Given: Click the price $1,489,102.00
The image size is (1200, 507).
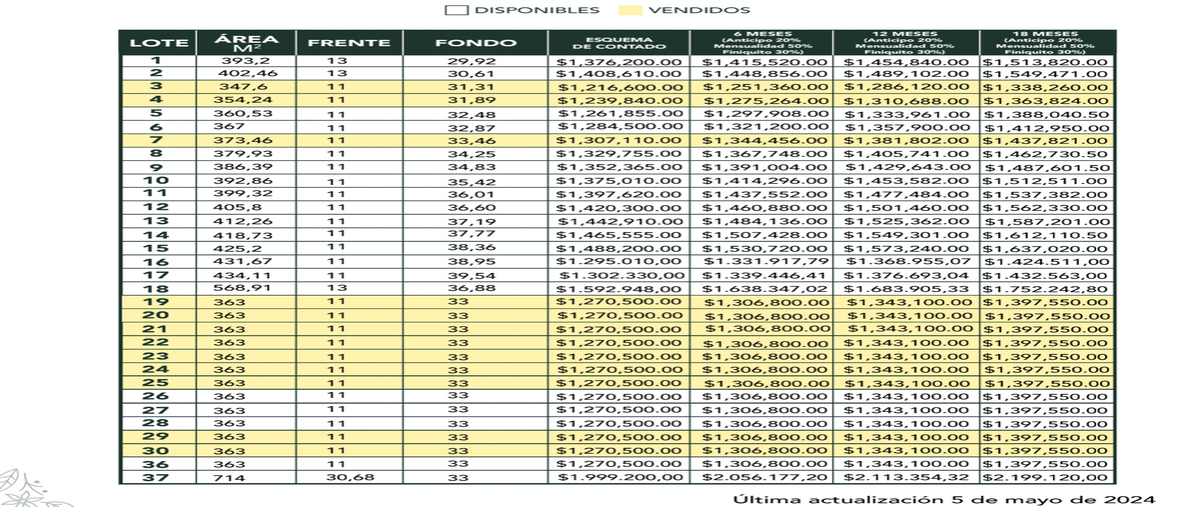Looking at the screenshot, I should tap(907, 74).
